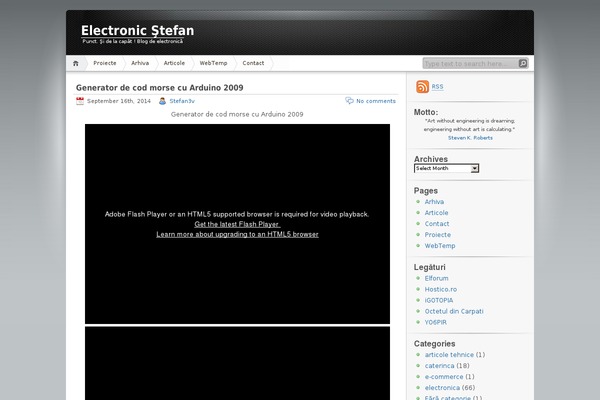The image size is (600, 400).
Task: Open the Elforum link under Legături
Action: 436,278
